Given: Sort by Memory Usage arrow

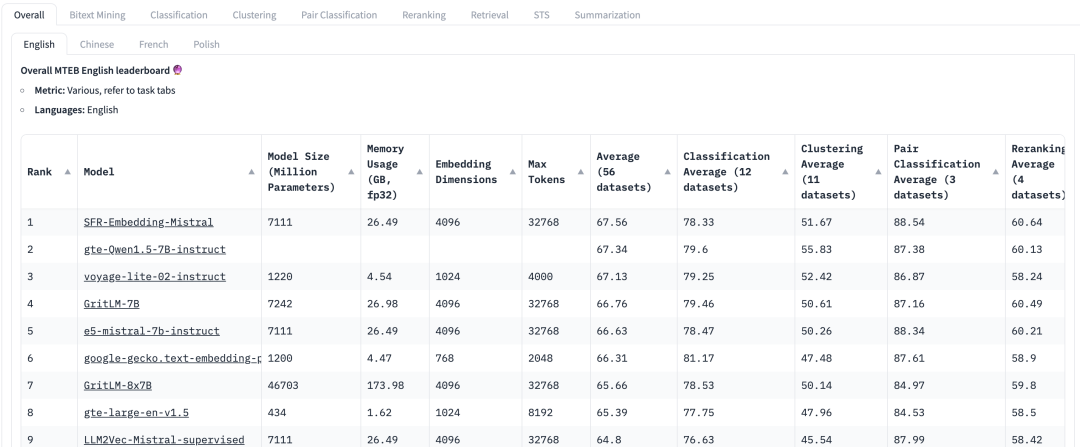Looking at the screenshot, I should tap(420, 172).
